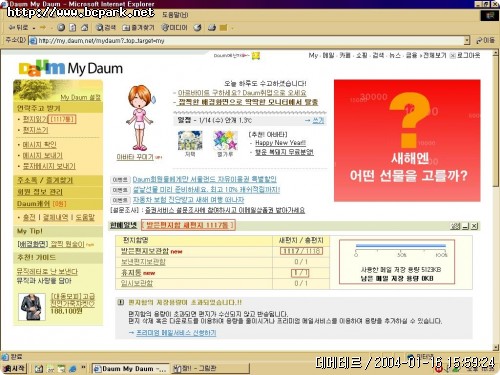Image resolution: width=500 pixels, height=375 pixels.
Task: Open 임시보관함 folder in mail table
Action: [x=137, y=283]
